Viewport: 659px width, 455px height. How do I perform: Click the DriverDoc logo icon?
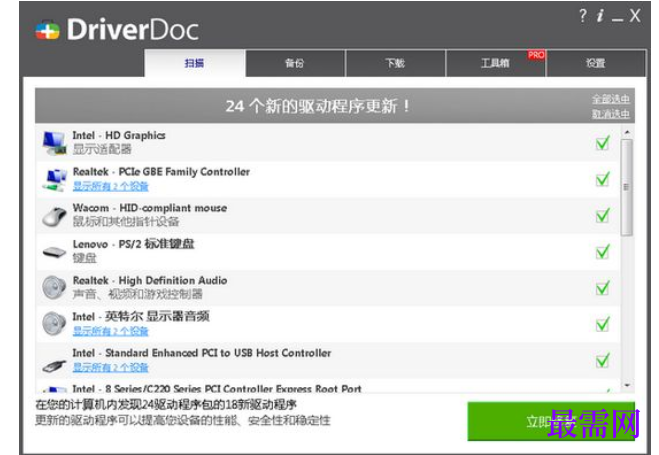click(47, 30)
